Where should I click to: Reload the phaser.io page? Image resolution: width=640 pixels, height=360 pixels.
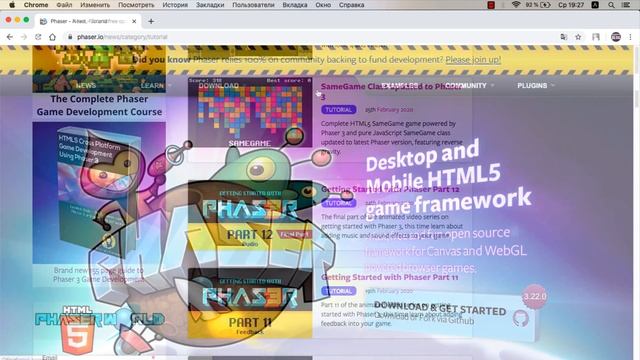click(38, 37)
